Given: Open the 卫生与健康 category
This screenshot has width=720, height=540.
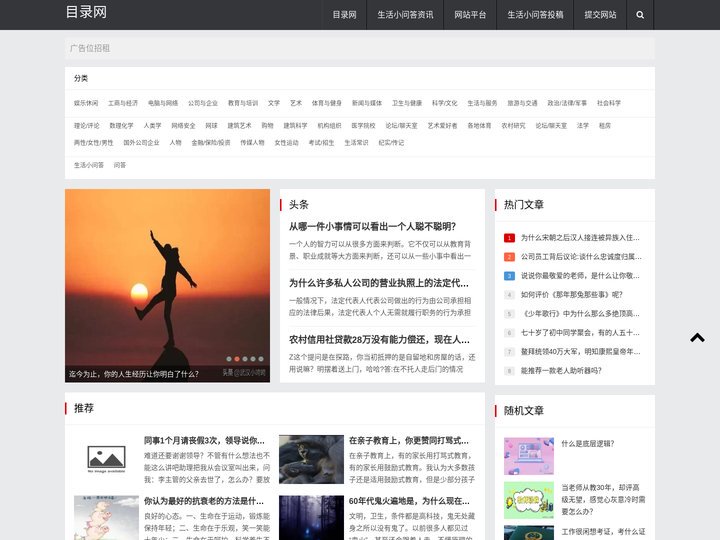Looking at the screenshot, I should (x=406, y=103).
